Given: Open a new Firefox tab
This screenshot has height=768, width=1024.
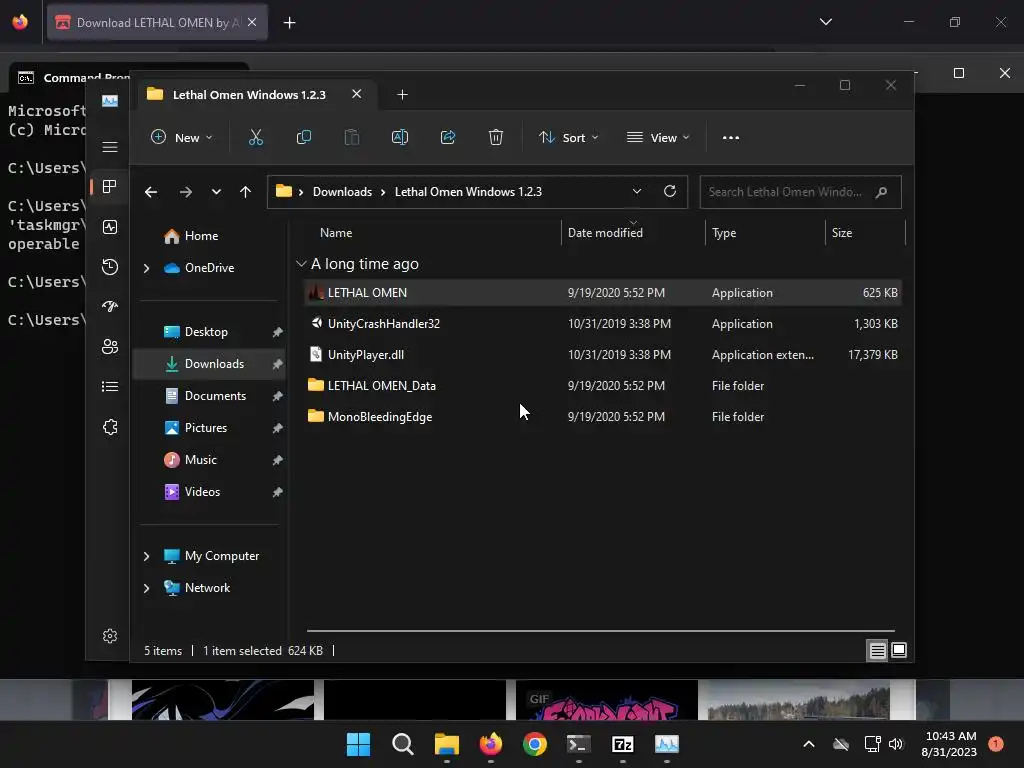Looking at the screenshot, I should [x=289, y=23].
